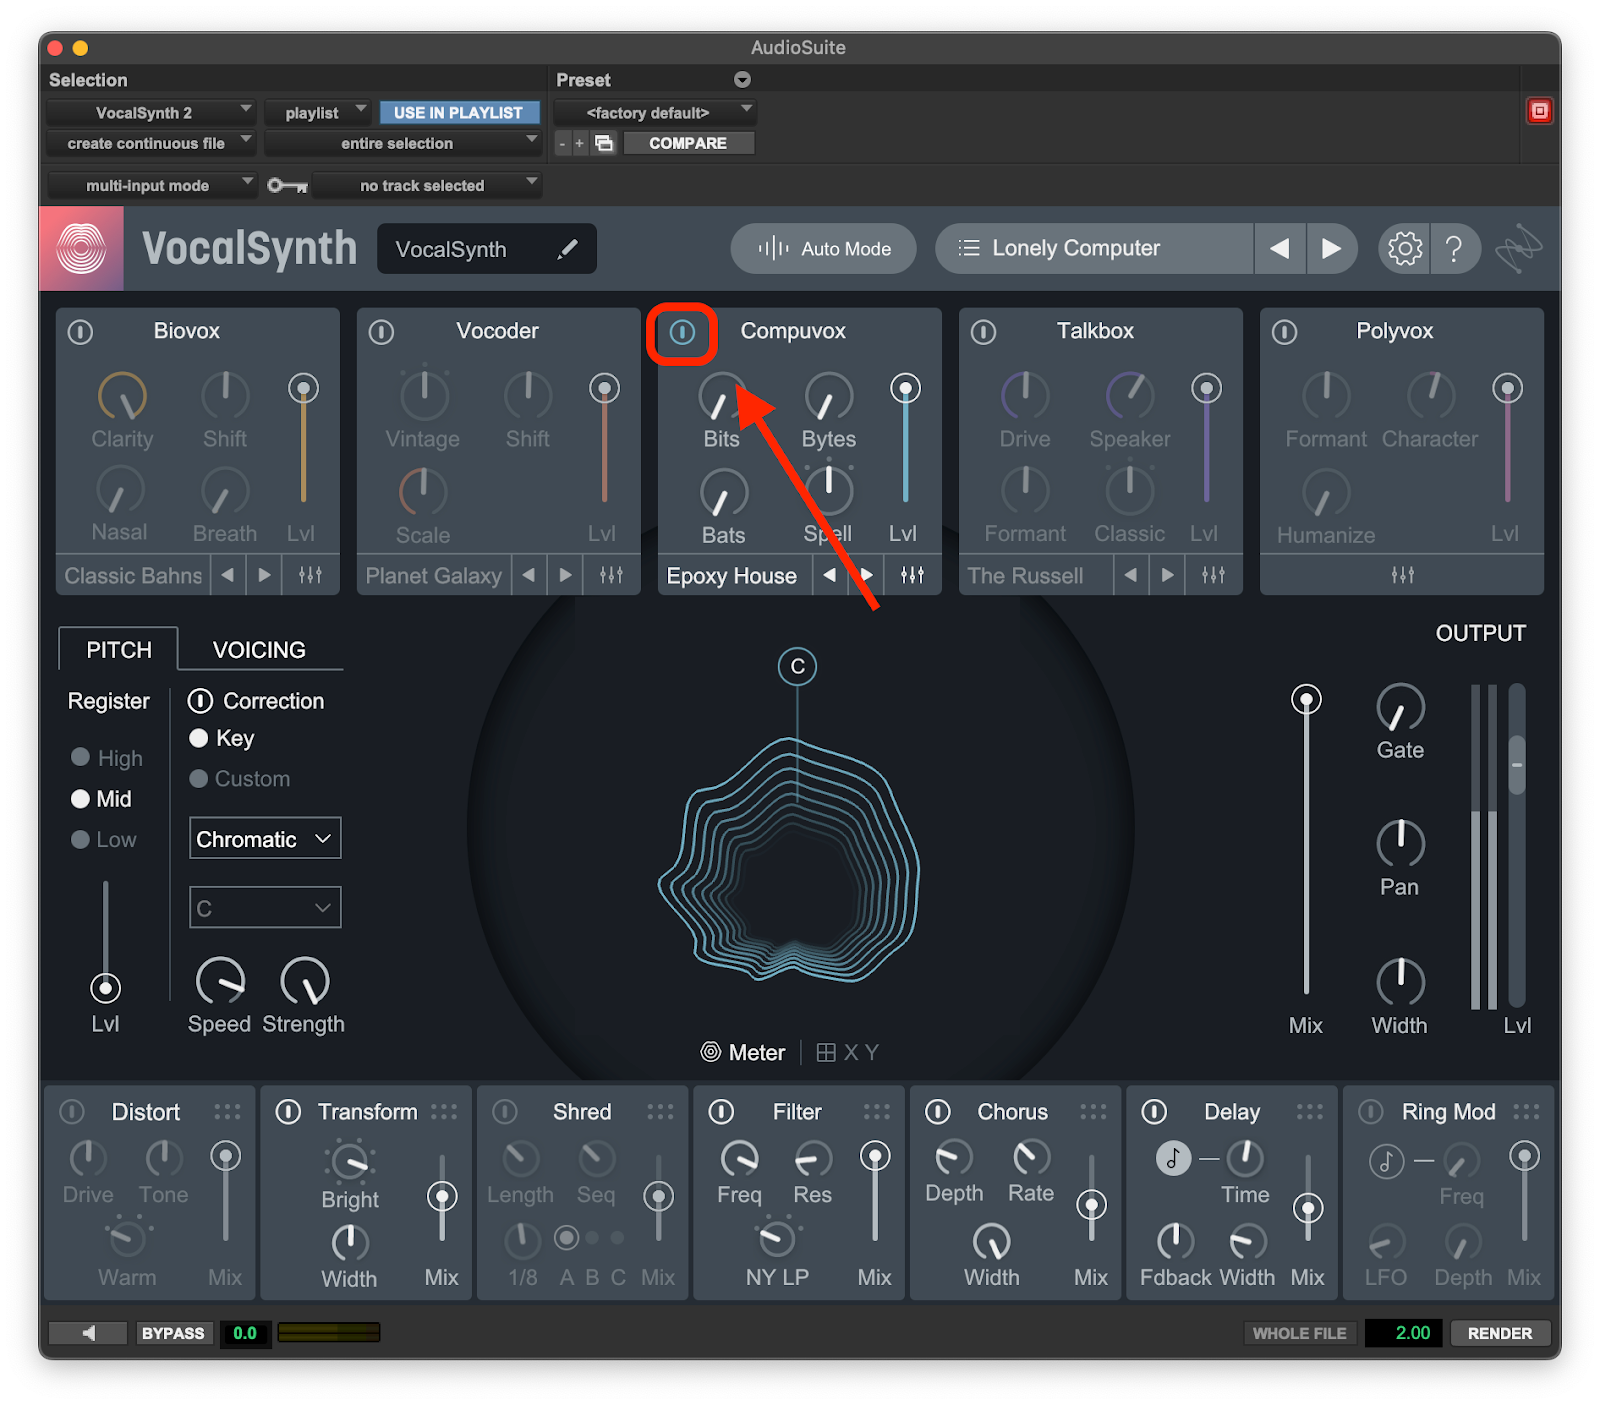Click the pencil icon to rename VocalSynth

click(567, 249)
